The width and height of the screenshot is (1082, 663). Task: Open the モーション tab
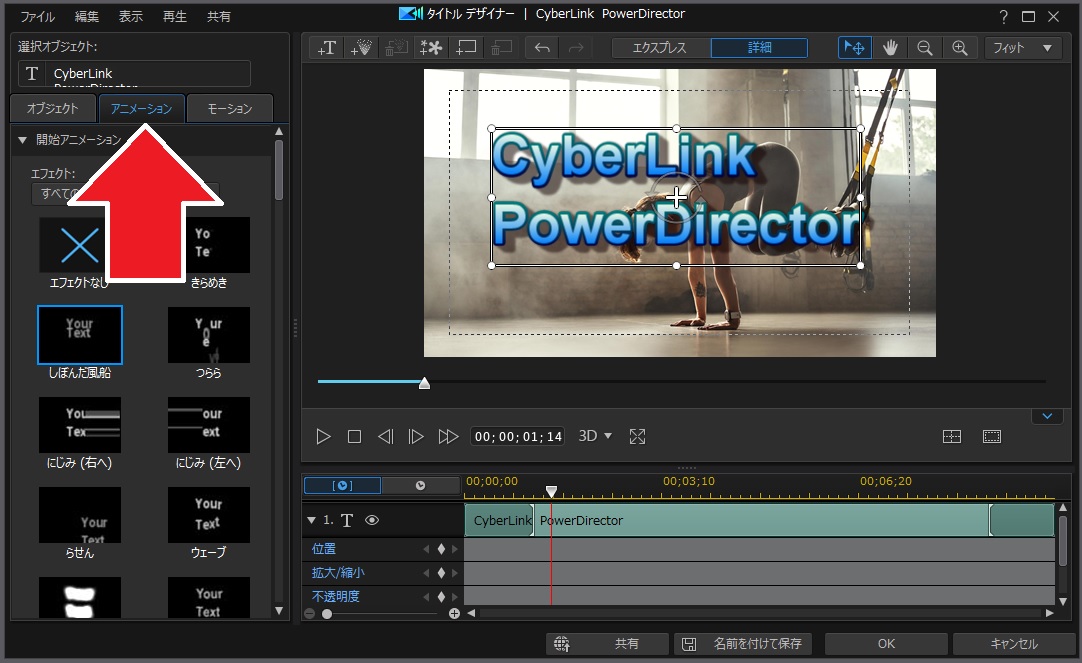[x=230, y=109]
